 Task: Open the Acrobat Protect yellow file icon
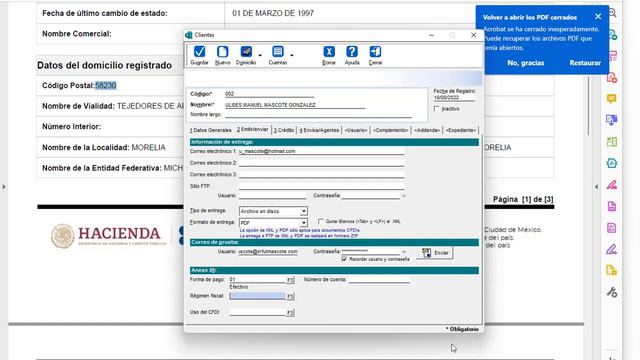click(x=611, y=270)
